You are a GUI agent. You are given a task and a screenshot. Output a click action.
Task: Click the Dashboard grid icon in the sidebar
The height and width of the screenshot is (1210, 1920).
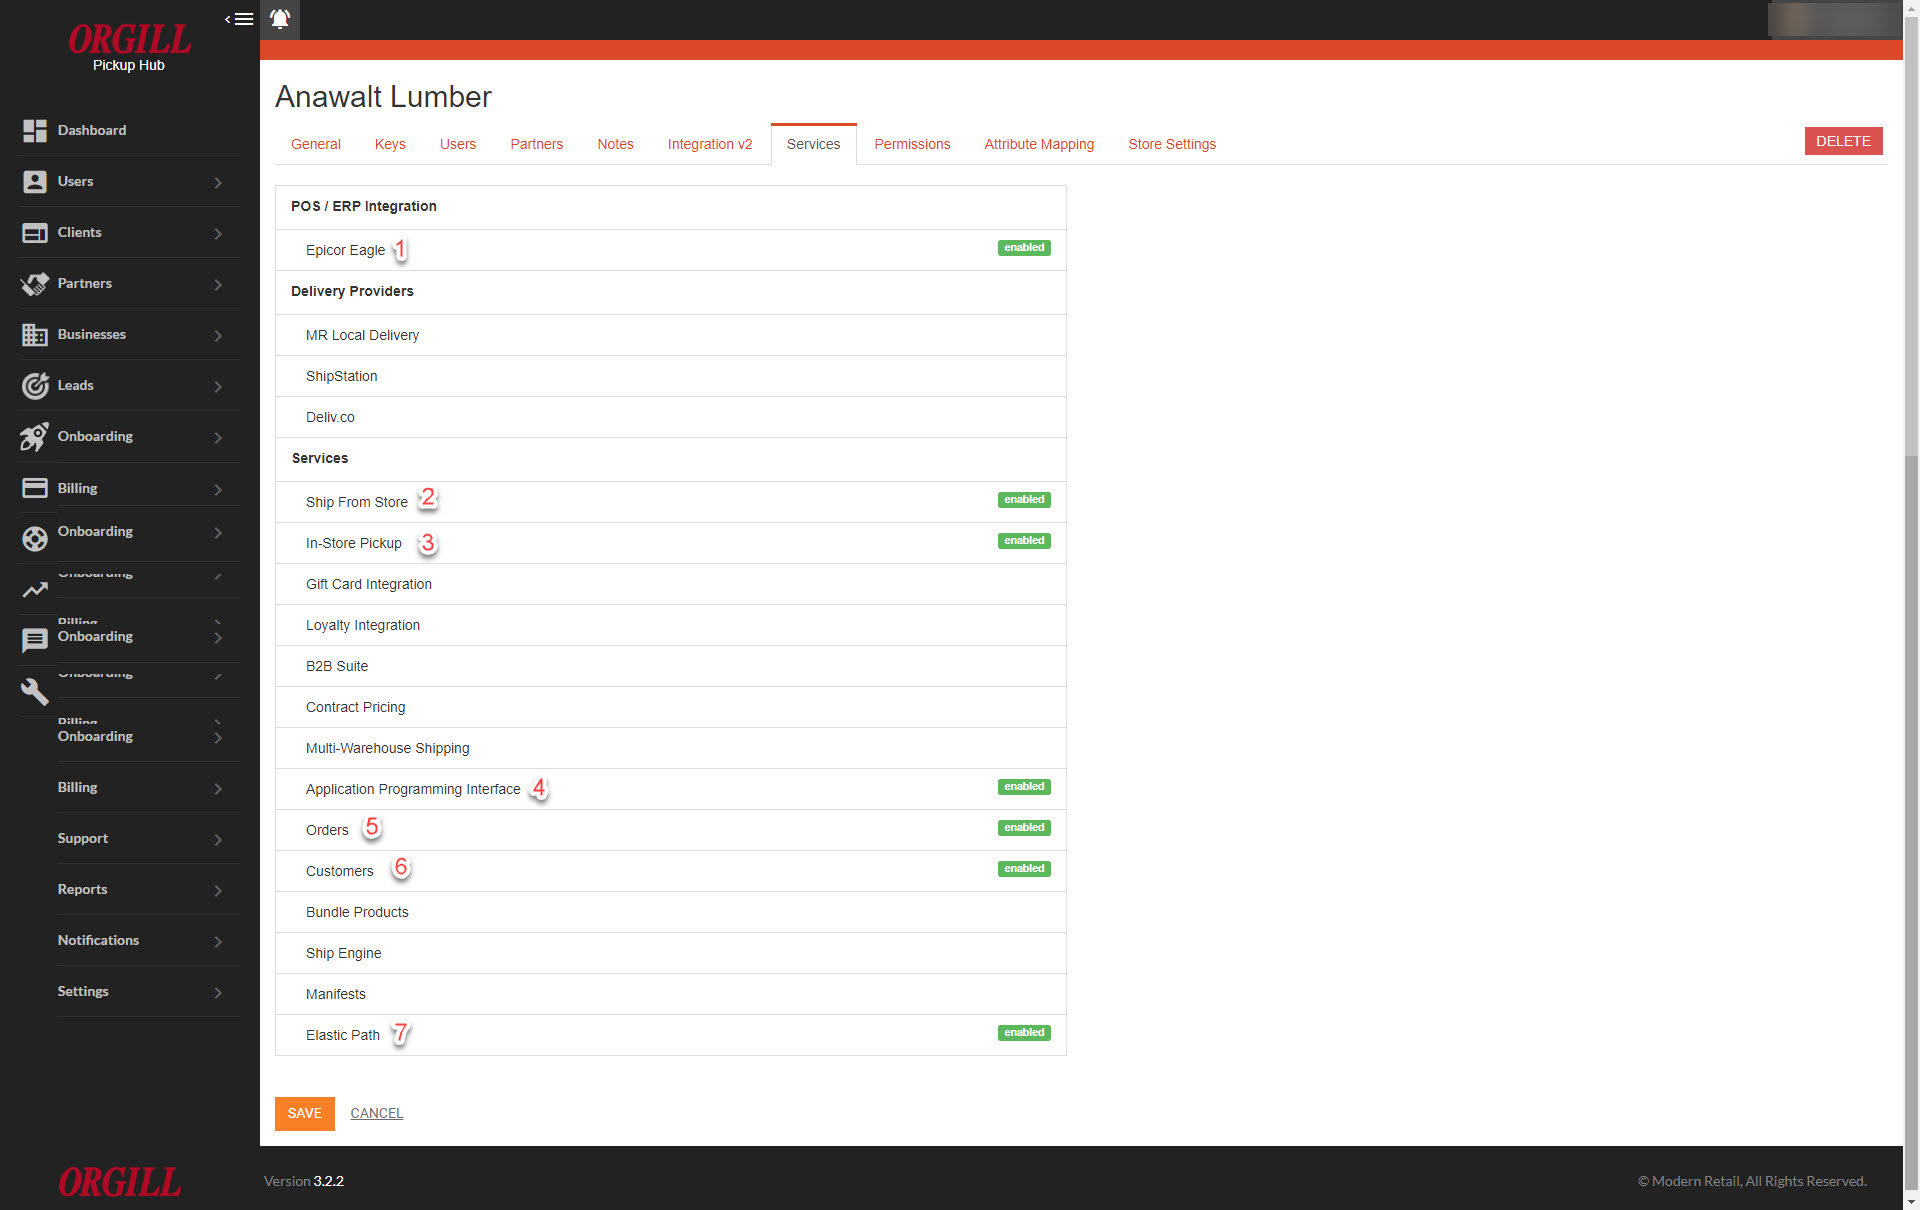[35, 131]
